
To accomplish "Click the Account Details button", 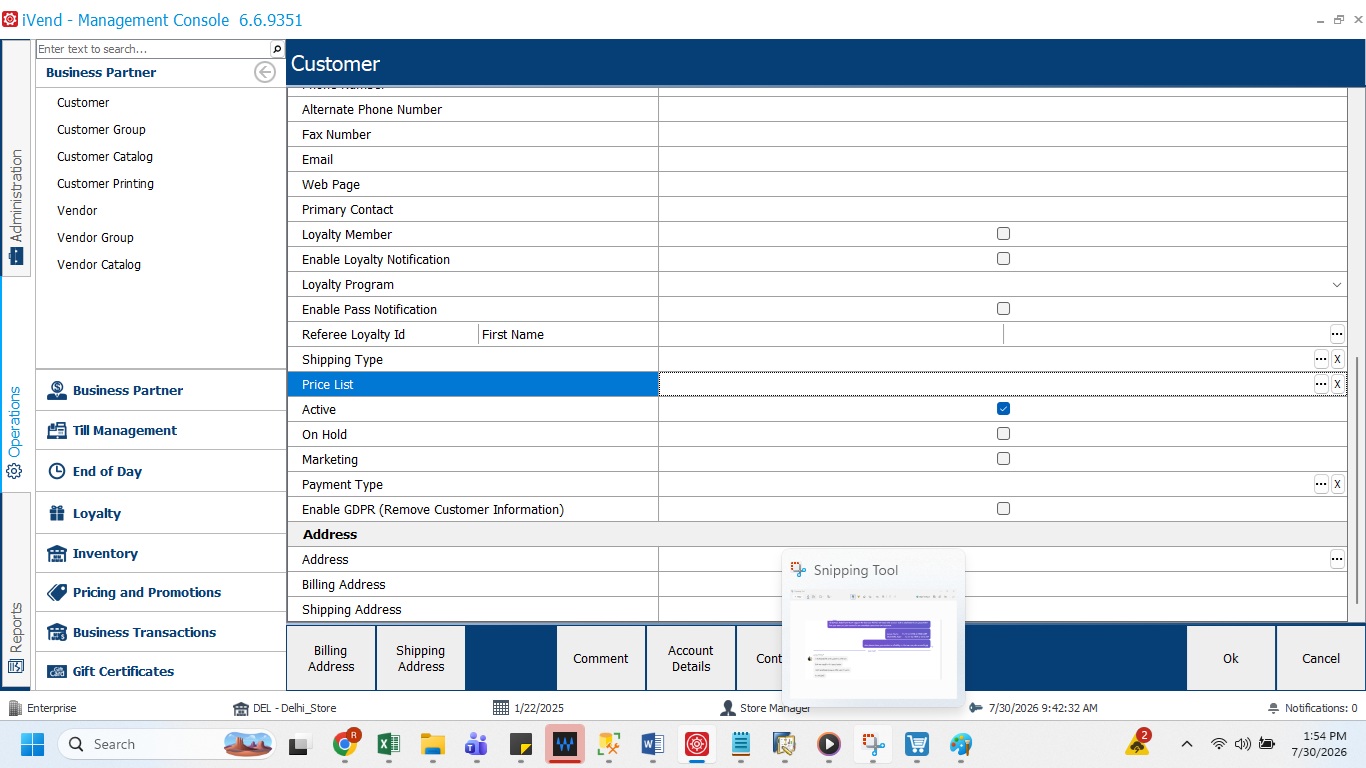I will click(x=691, y=658).
